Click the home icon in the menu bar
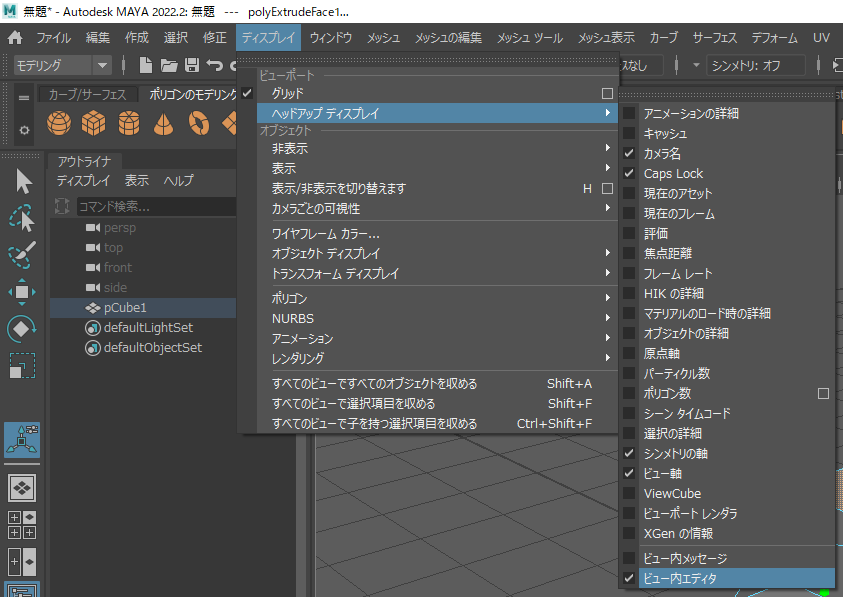 point(15,38)
